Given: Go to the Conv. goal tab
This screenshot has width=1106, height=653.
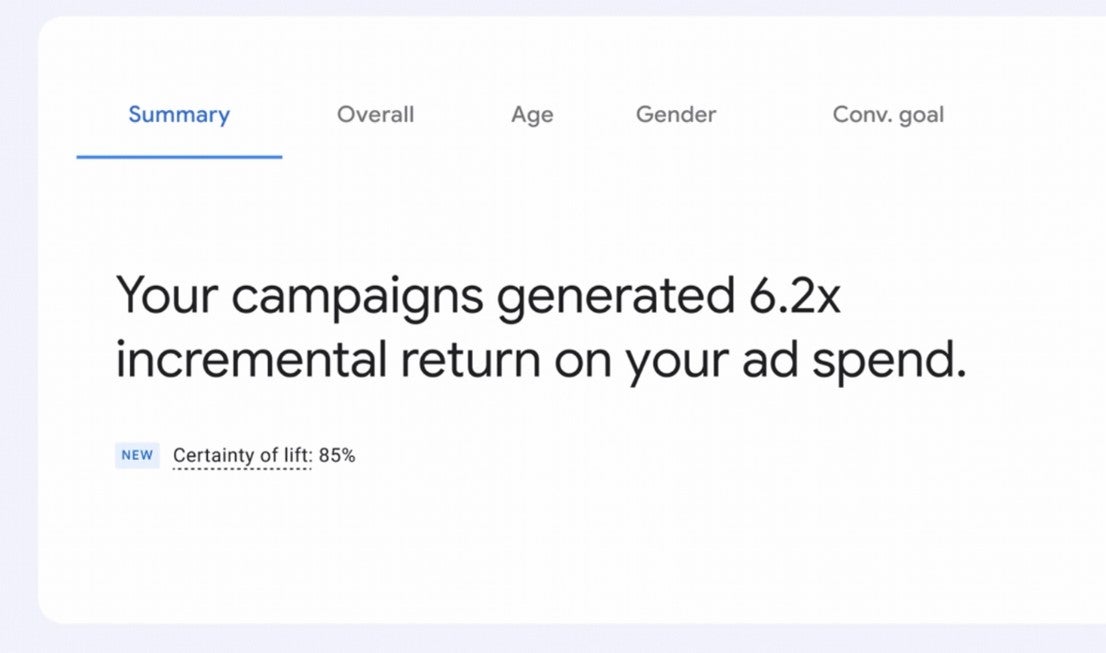Looking at the screenshot, I should (x=888, y=115).
